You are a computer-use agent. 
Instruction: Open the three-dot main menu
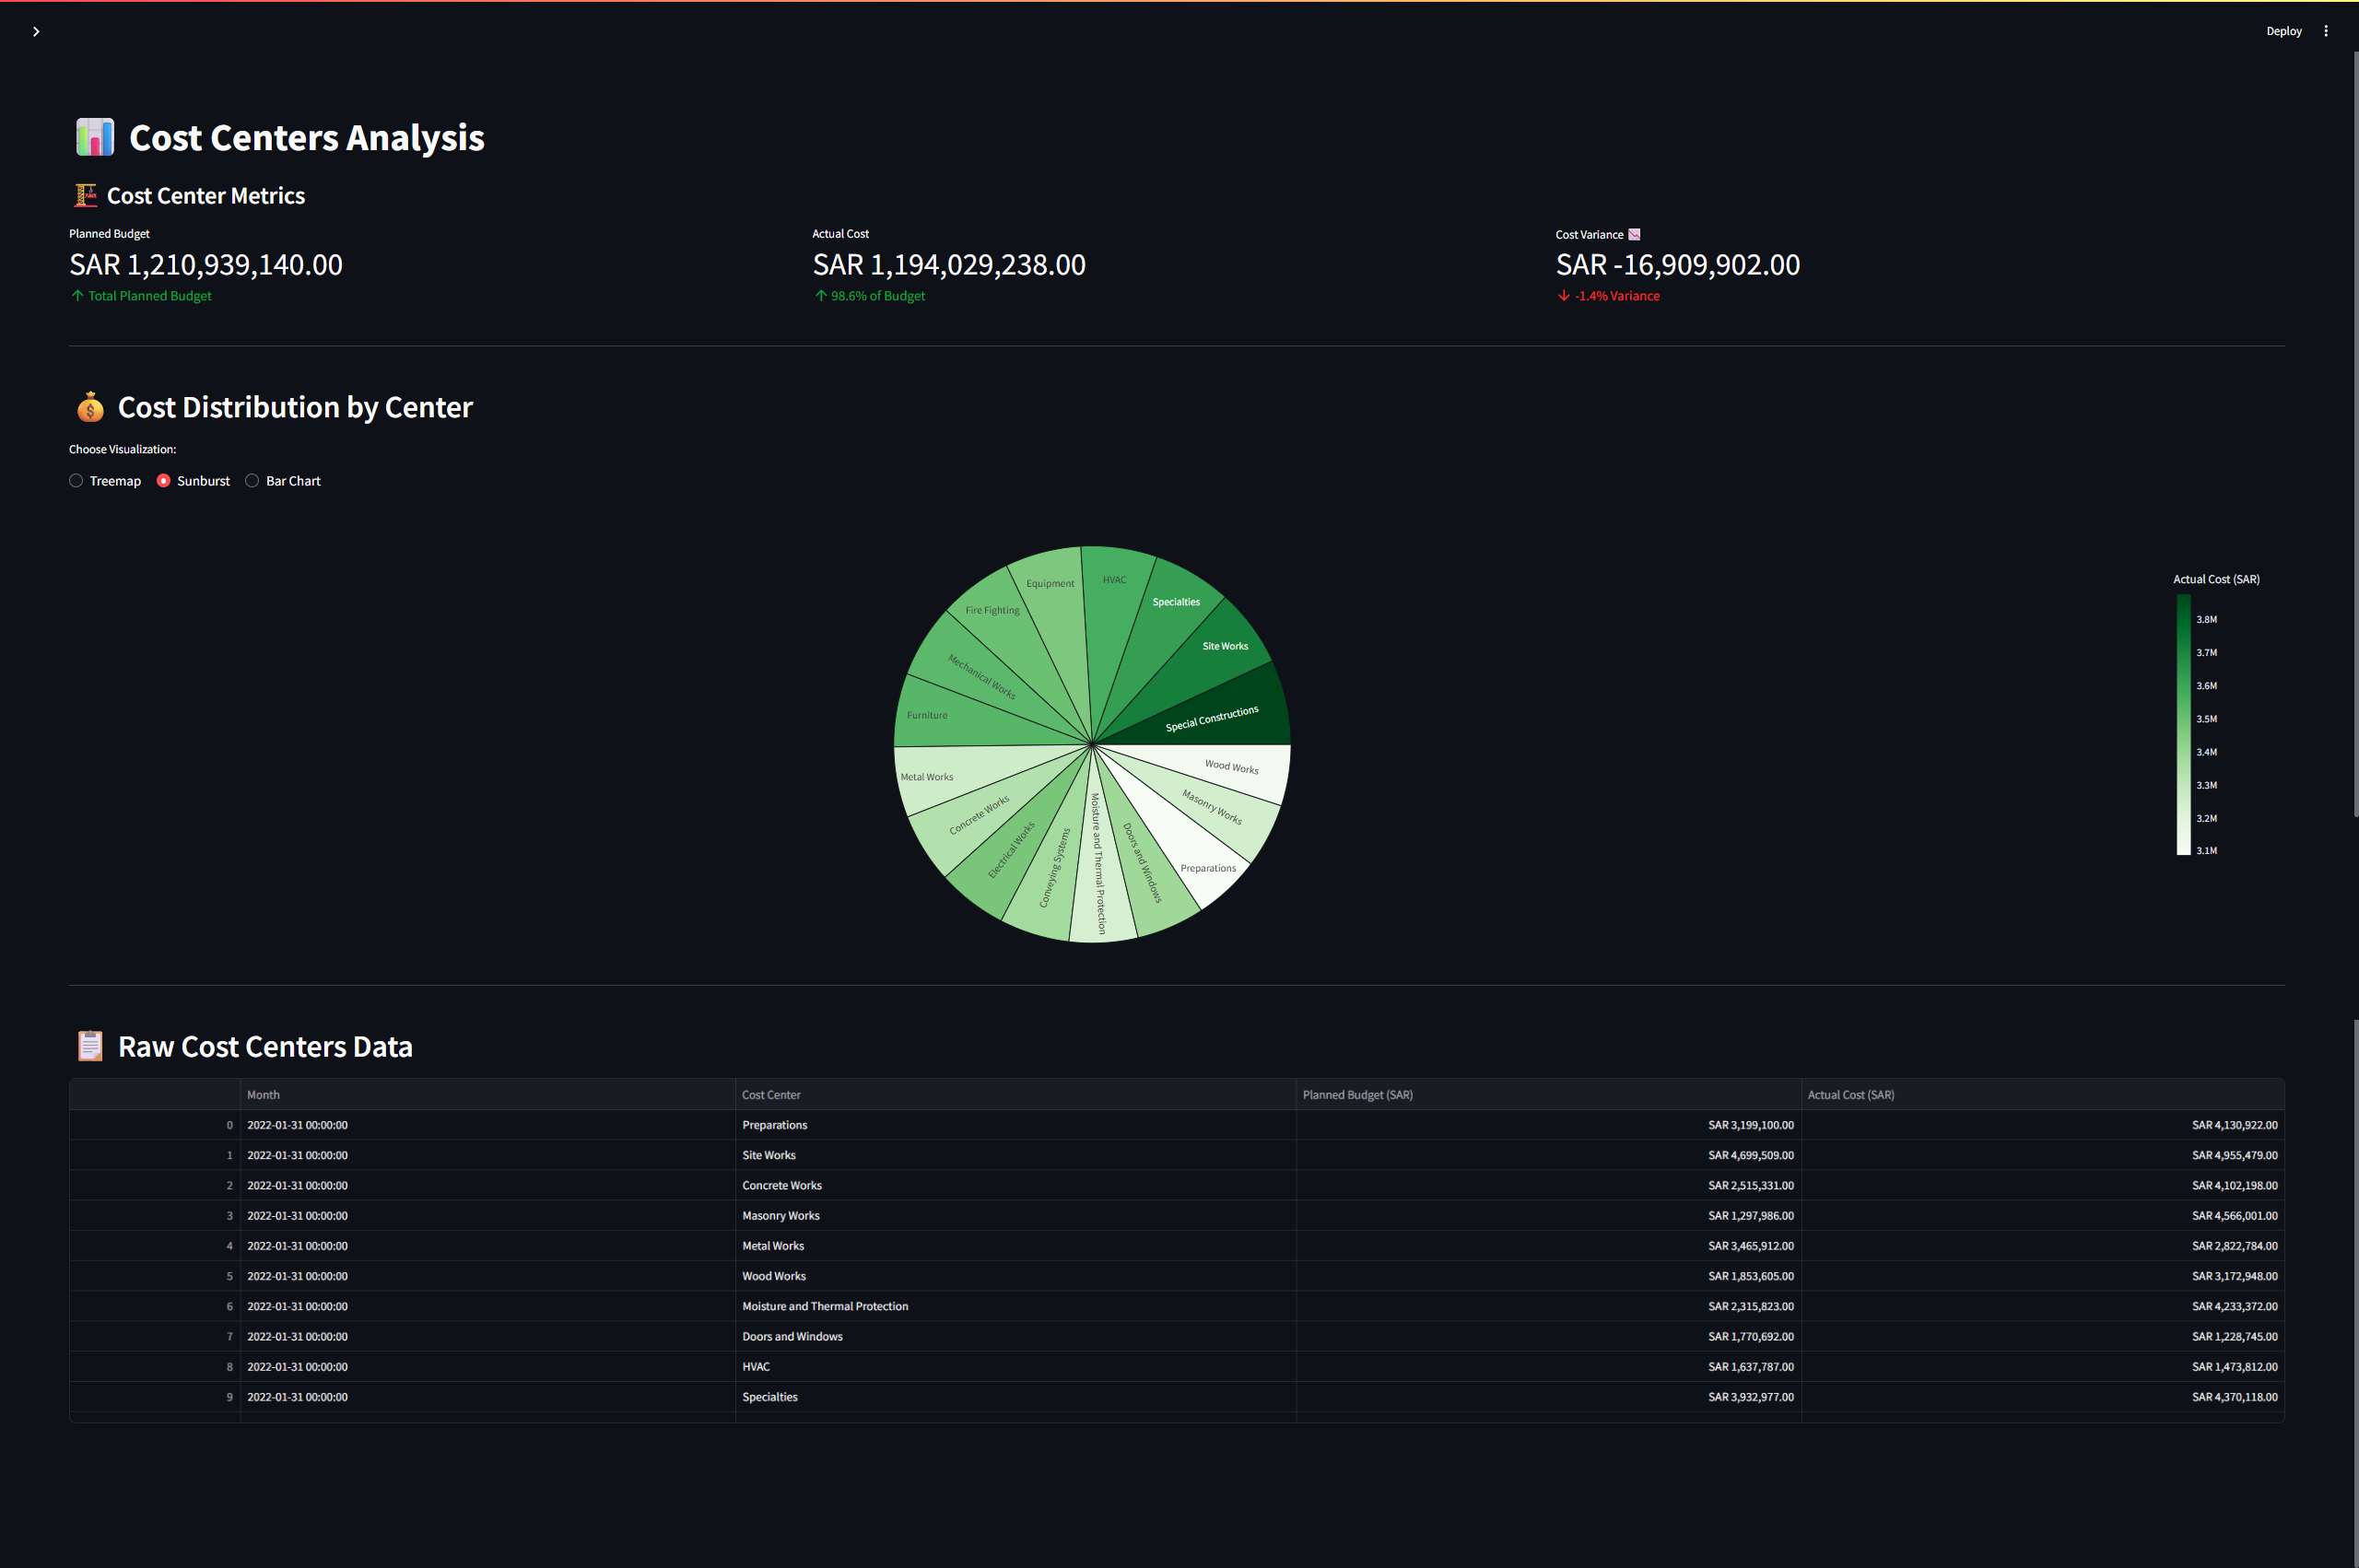(x=2326, y=31)
